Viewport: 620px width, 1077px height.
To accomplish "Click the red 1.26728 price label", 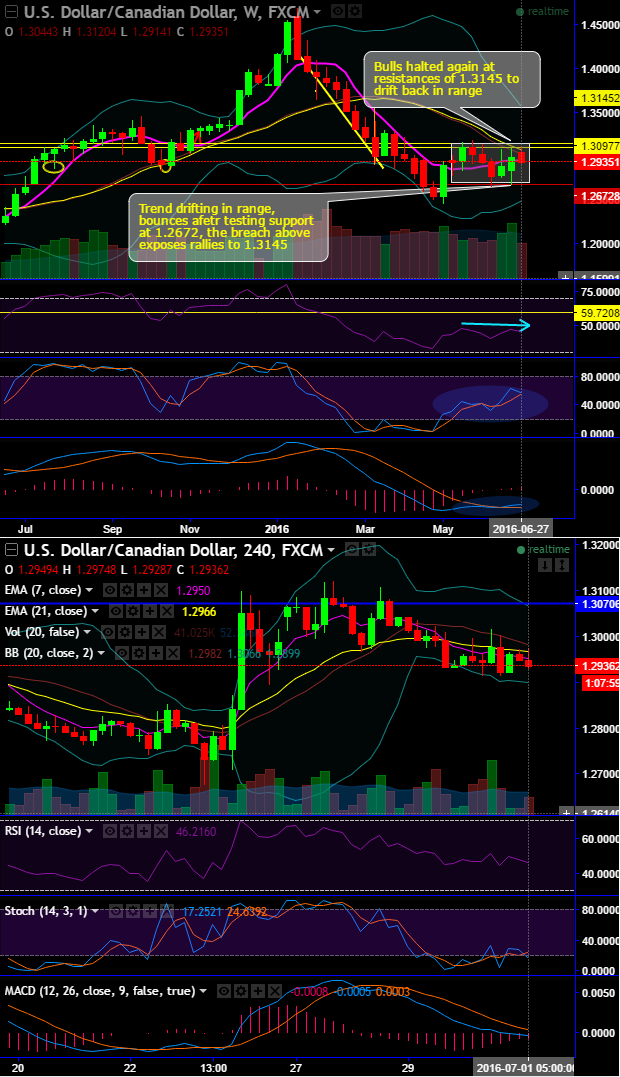I will pyautogui.click(x=597, y=197).
